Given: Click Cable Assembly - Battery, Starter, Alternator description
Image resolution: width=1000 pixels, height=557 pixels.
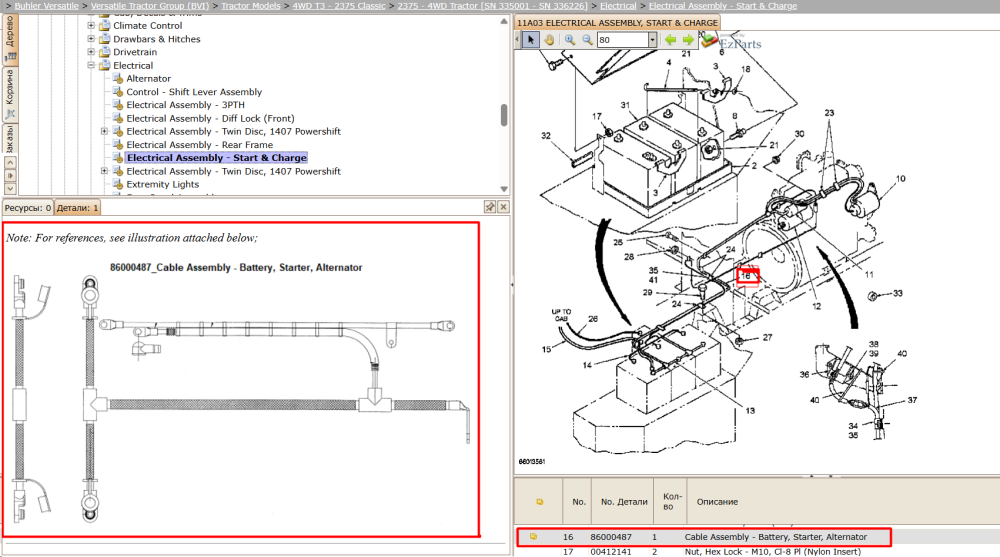Looking at the screenshot, I should coord(776,537).
